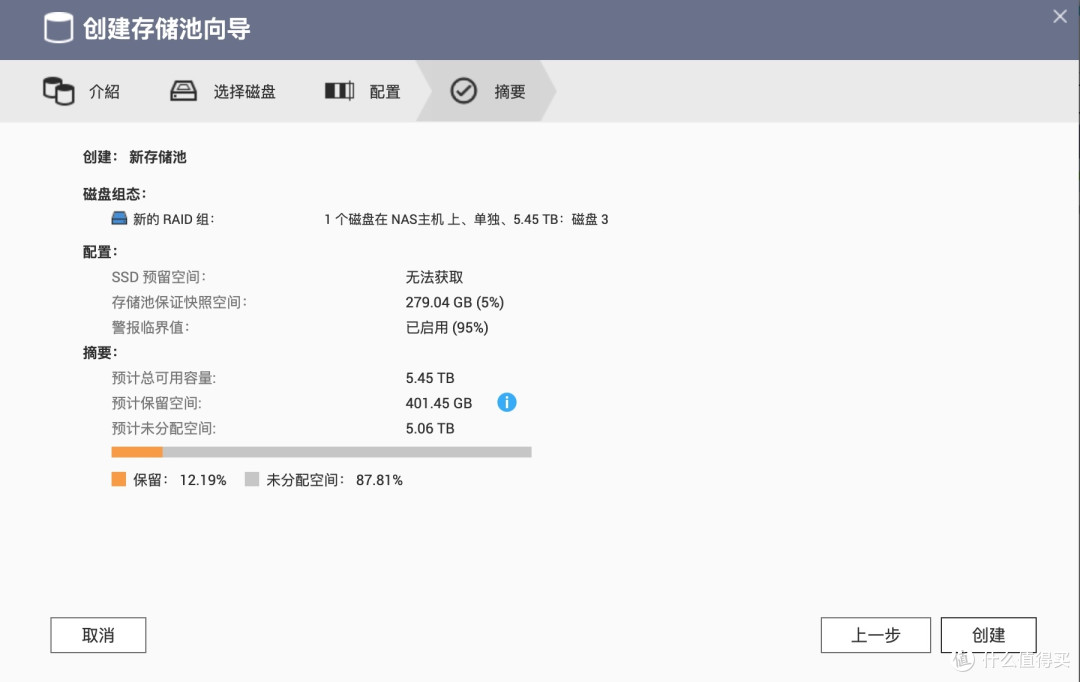Image resolution: width=1080 pixels, height=682 pixels.
Task: Click the storage pool icon in the title bar
Action: pyautogui.click(x=59, y=28)
